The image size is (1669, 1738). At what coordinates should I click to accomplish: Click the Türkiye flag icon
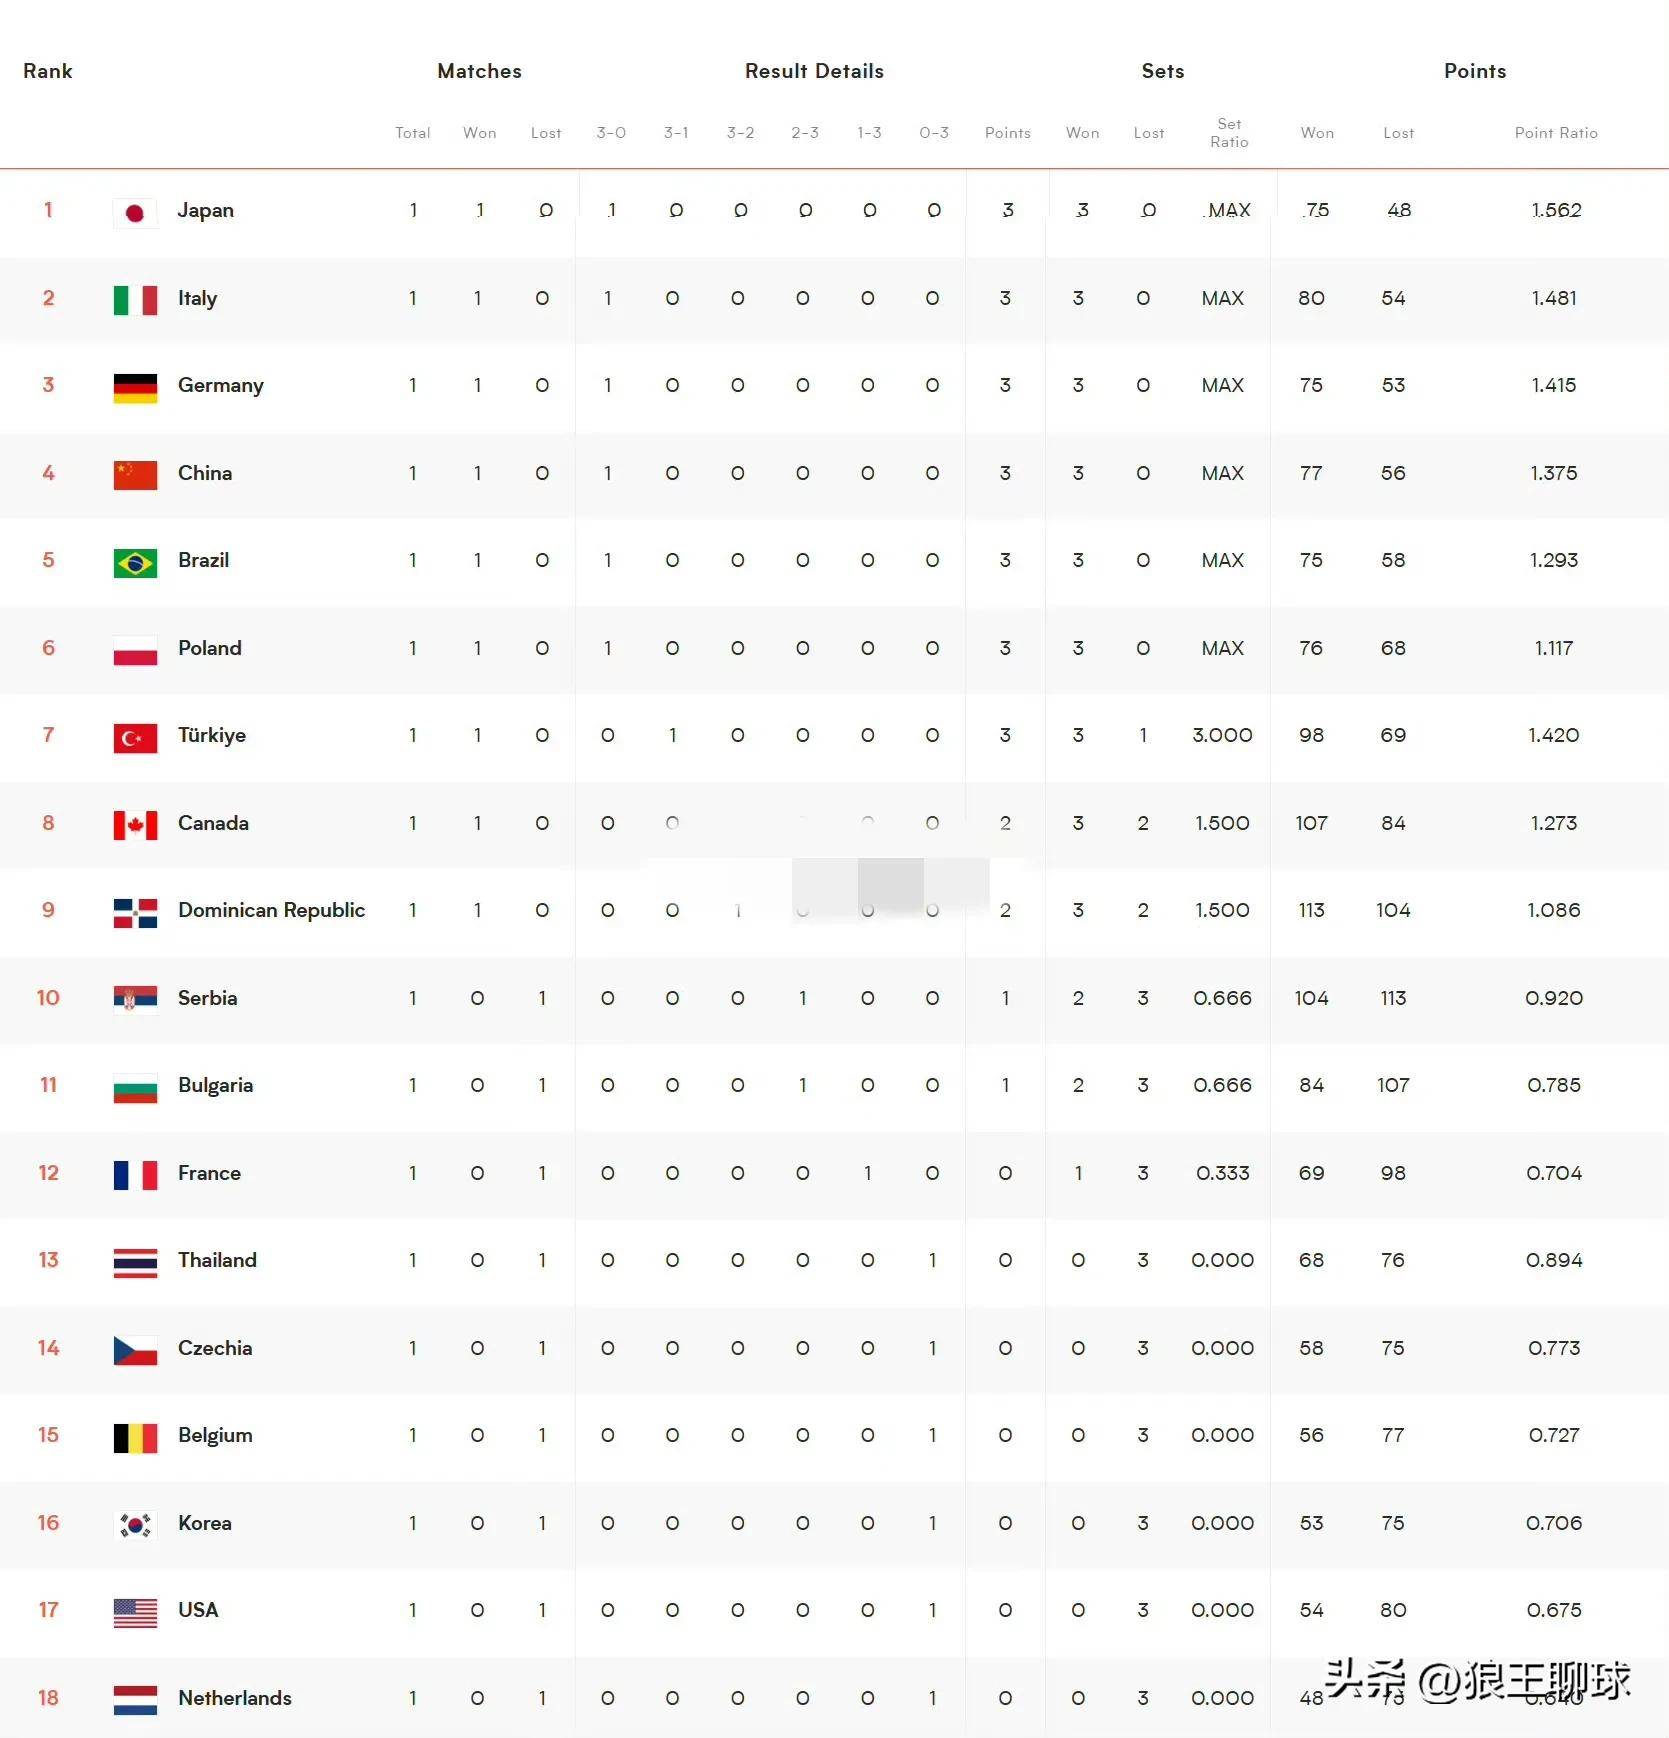[x=135, y=737]
